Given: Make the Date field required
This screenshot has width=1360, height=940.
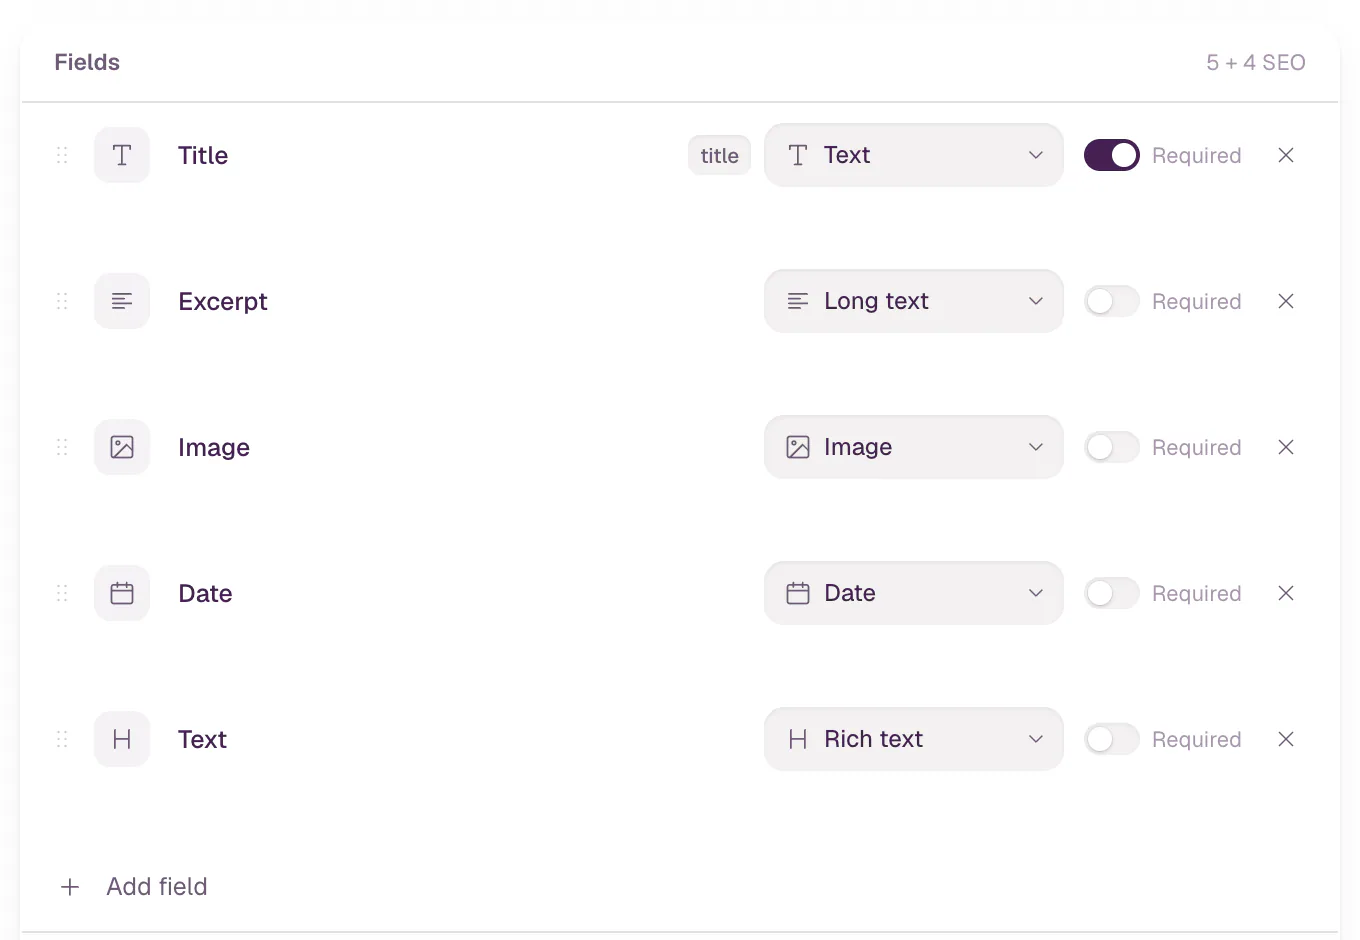Looking at the screenshot, I should [1112, 593].
